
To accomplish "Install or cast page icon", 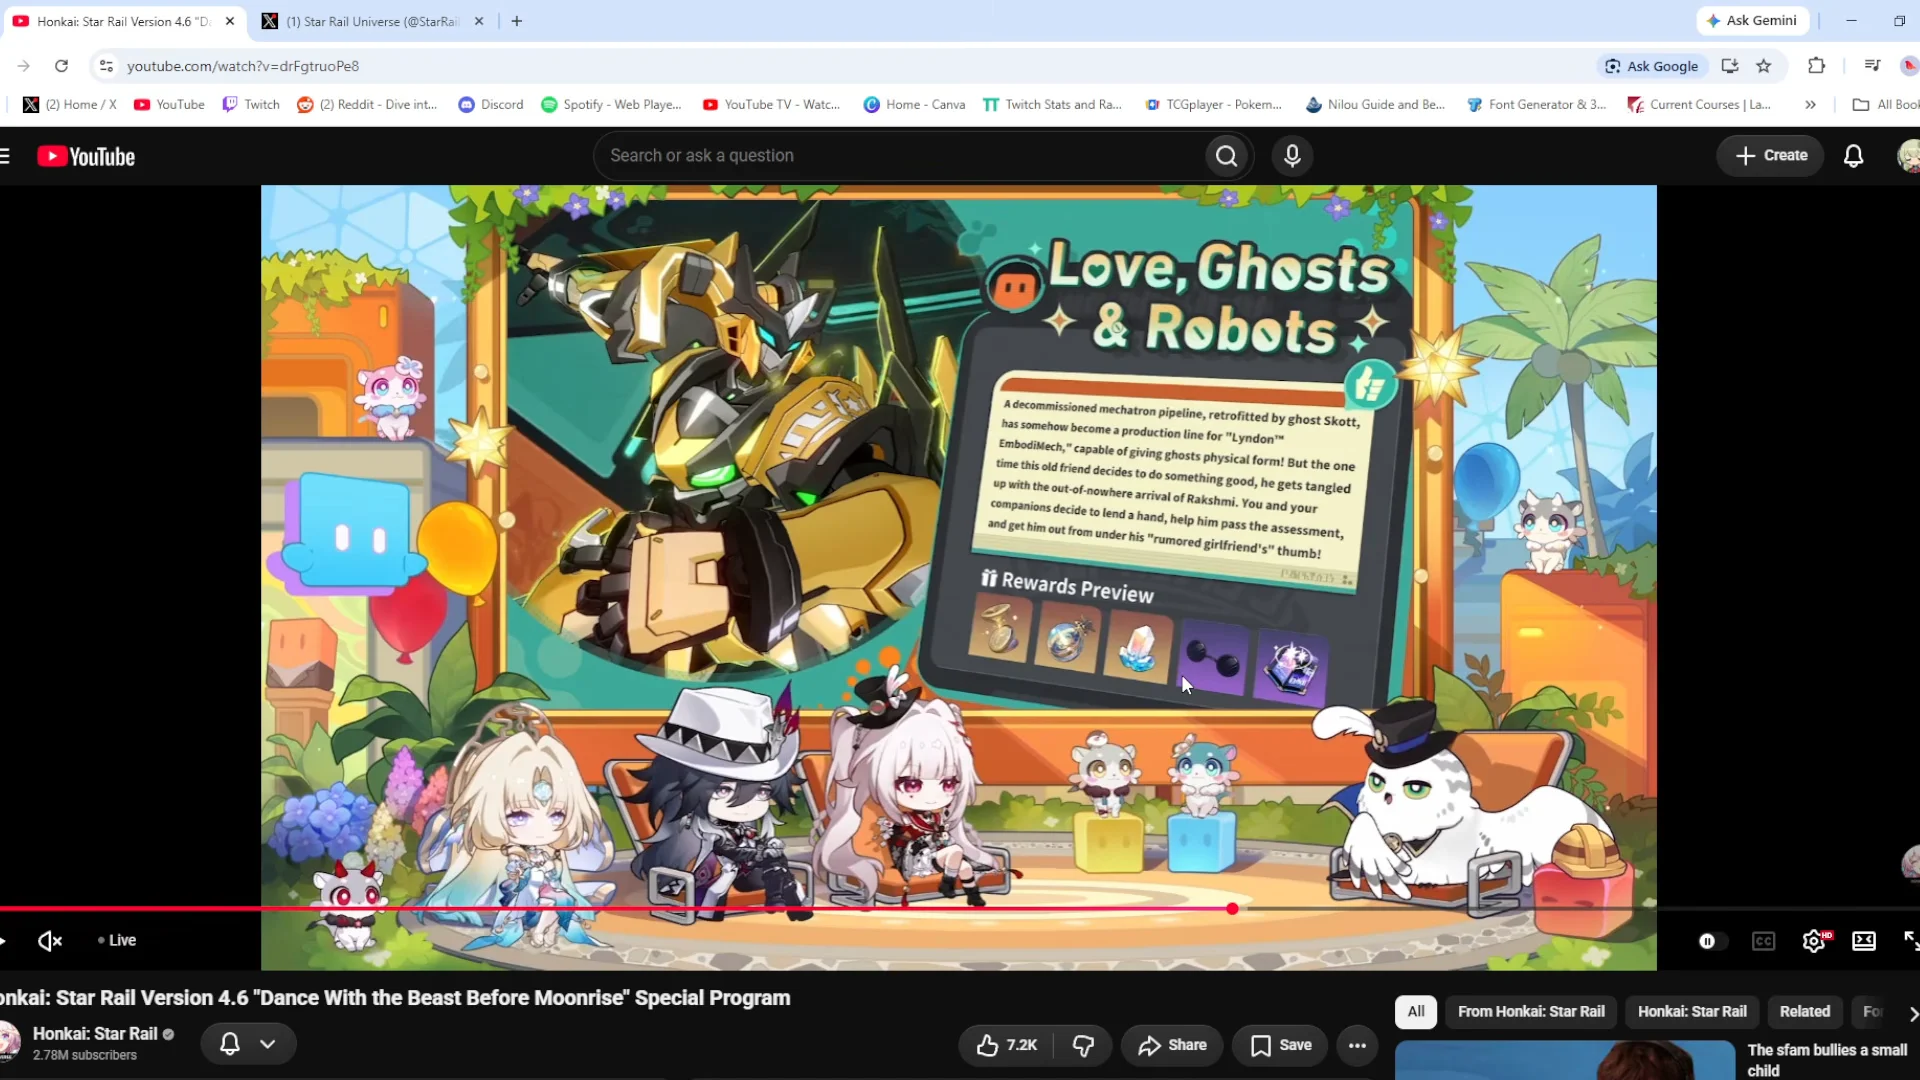I will tap(1730, 66).
